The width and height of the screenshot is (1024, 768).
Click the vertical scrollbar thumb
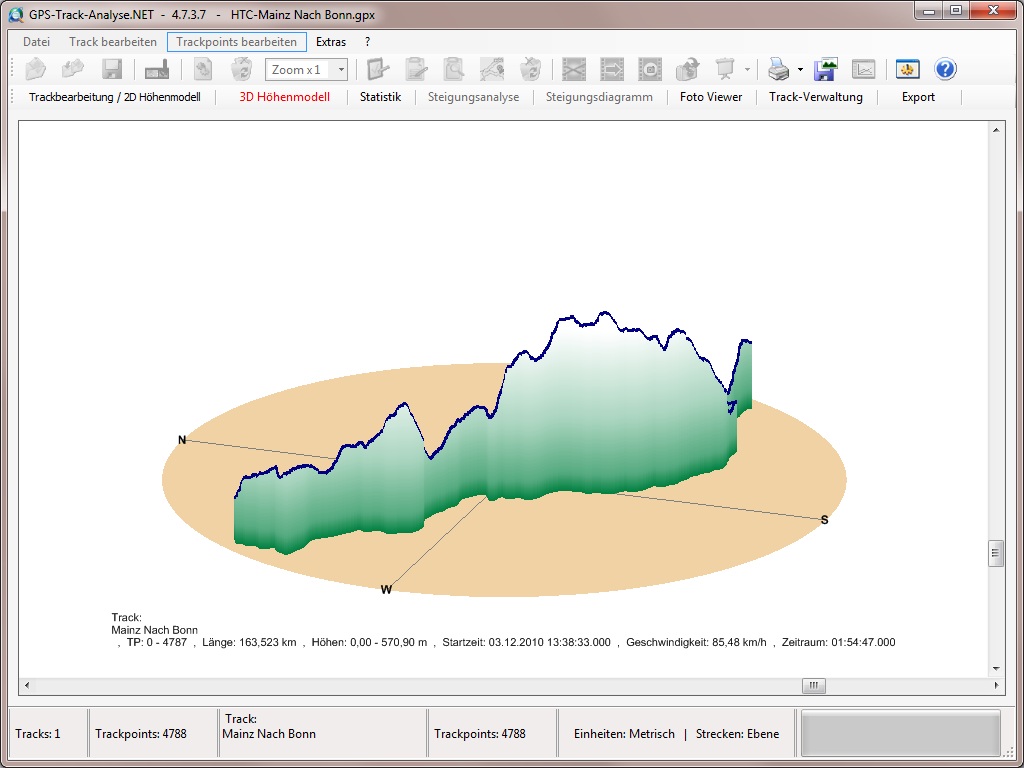click(995, 553)
